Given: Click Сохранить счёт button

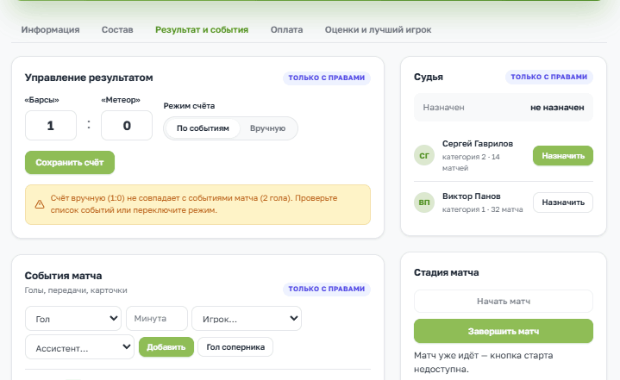Looking at the screenshot, I should (70, 163).
